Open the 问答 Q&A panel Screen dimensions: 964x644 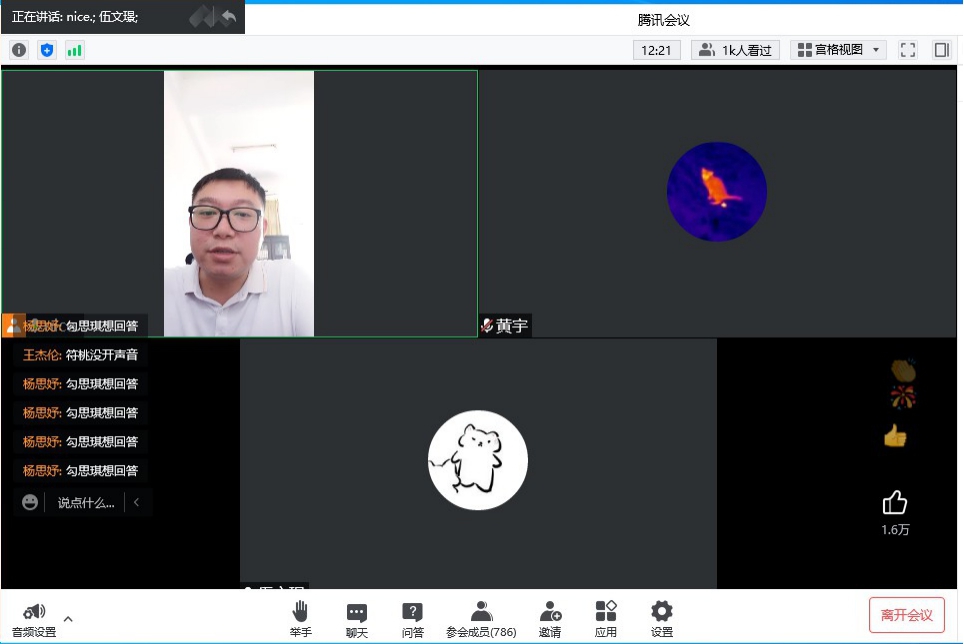click(412, 618)
